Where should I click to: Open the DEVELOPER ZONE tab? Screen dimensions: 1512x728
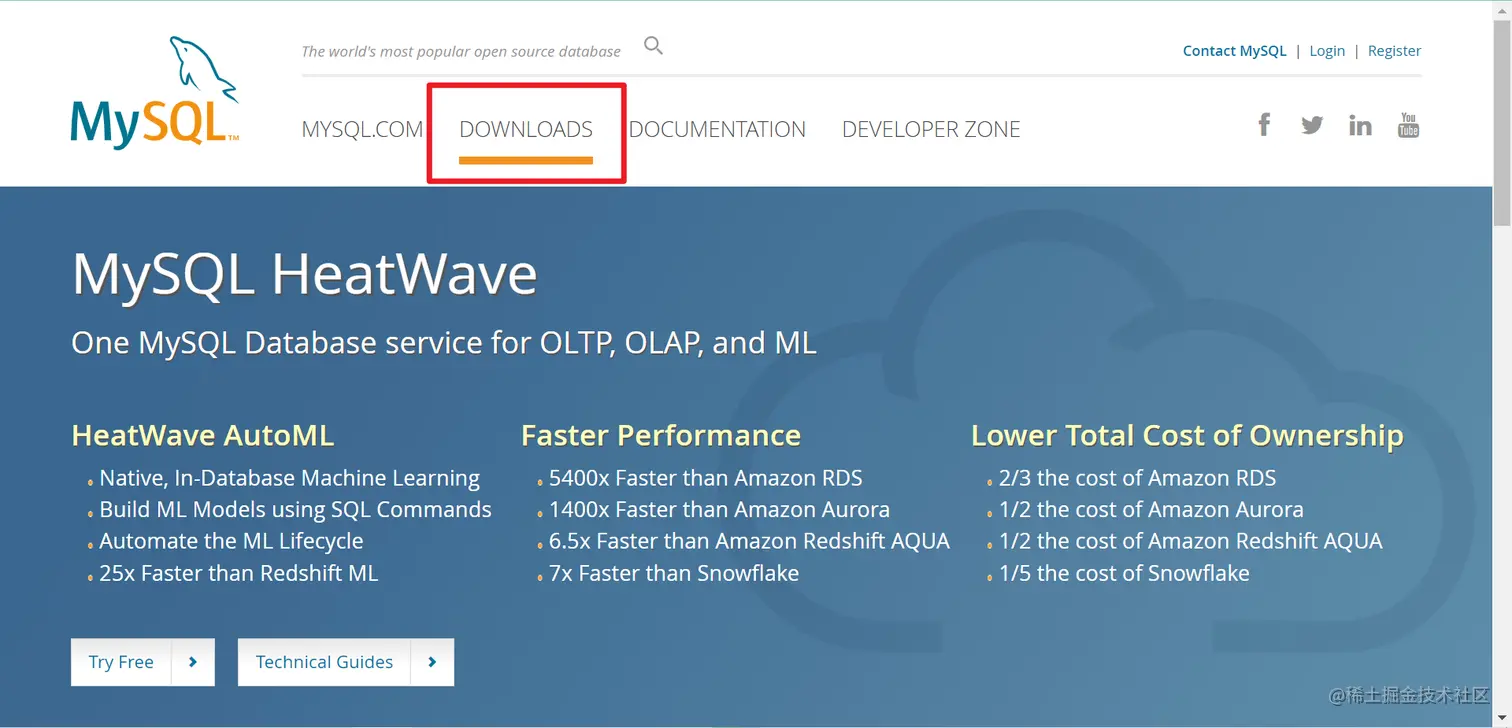(x=931, y=129)
